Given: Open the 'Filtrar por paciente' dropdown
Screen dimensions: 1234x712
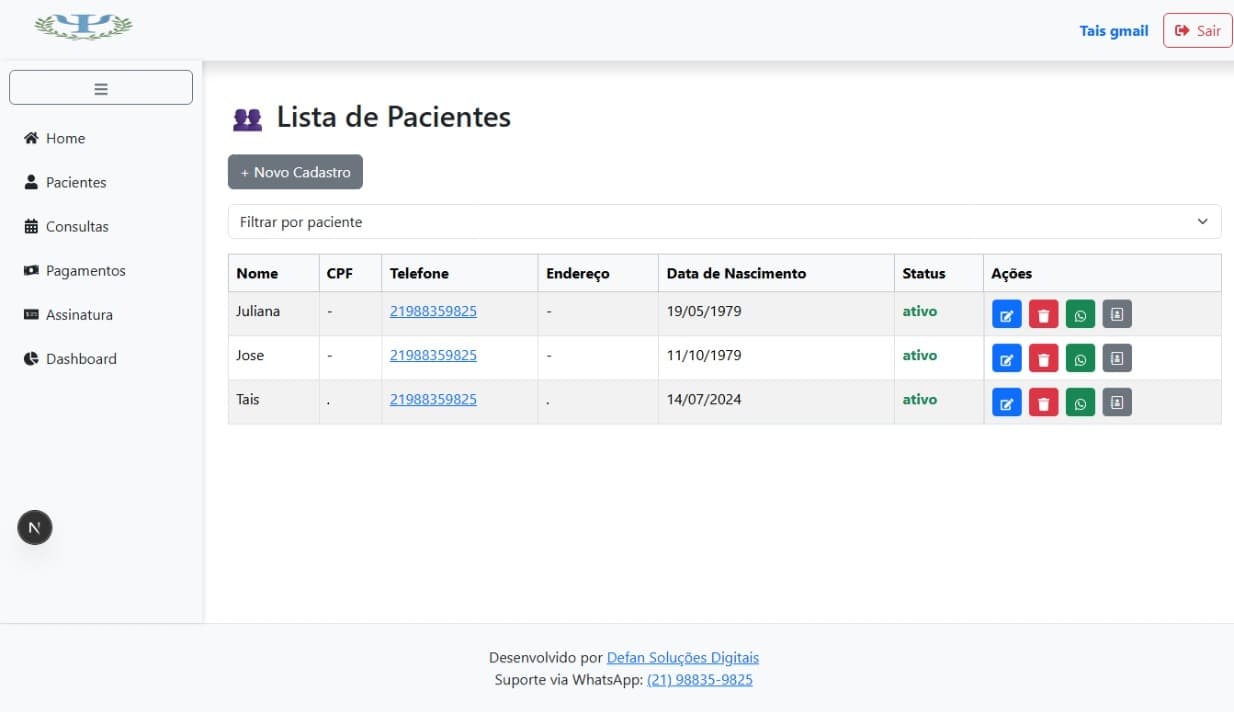Looking at the screenshot, I should tap(724, 221).
